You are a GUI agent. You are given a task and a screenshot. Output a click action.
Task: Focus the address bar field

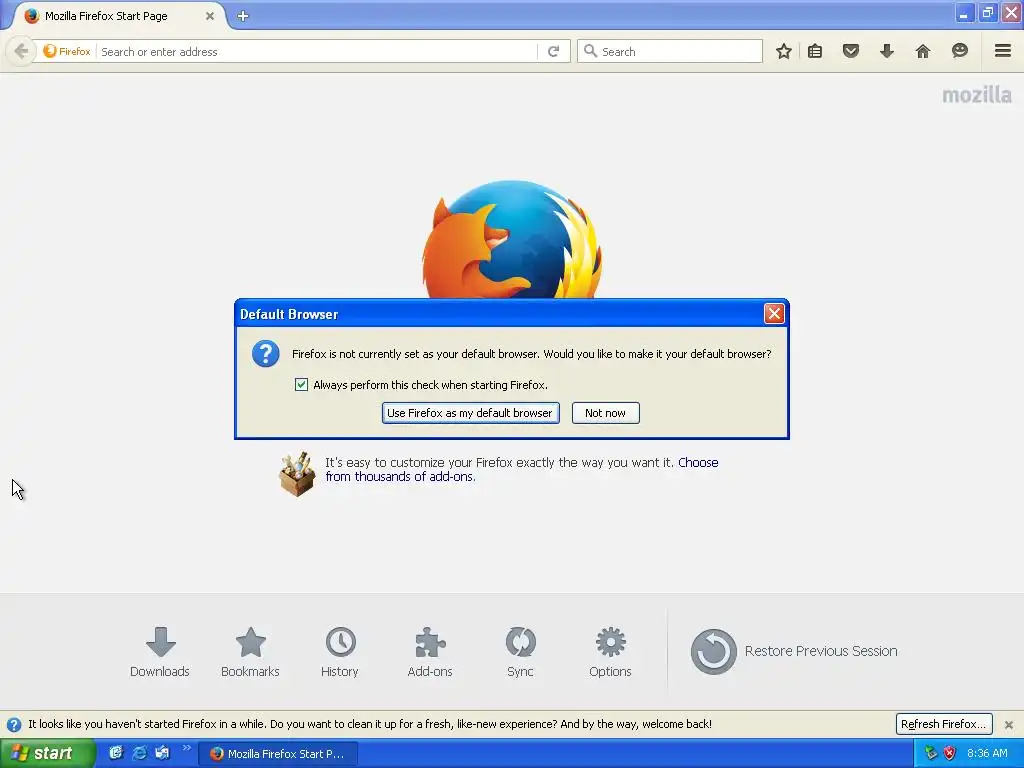317,51
